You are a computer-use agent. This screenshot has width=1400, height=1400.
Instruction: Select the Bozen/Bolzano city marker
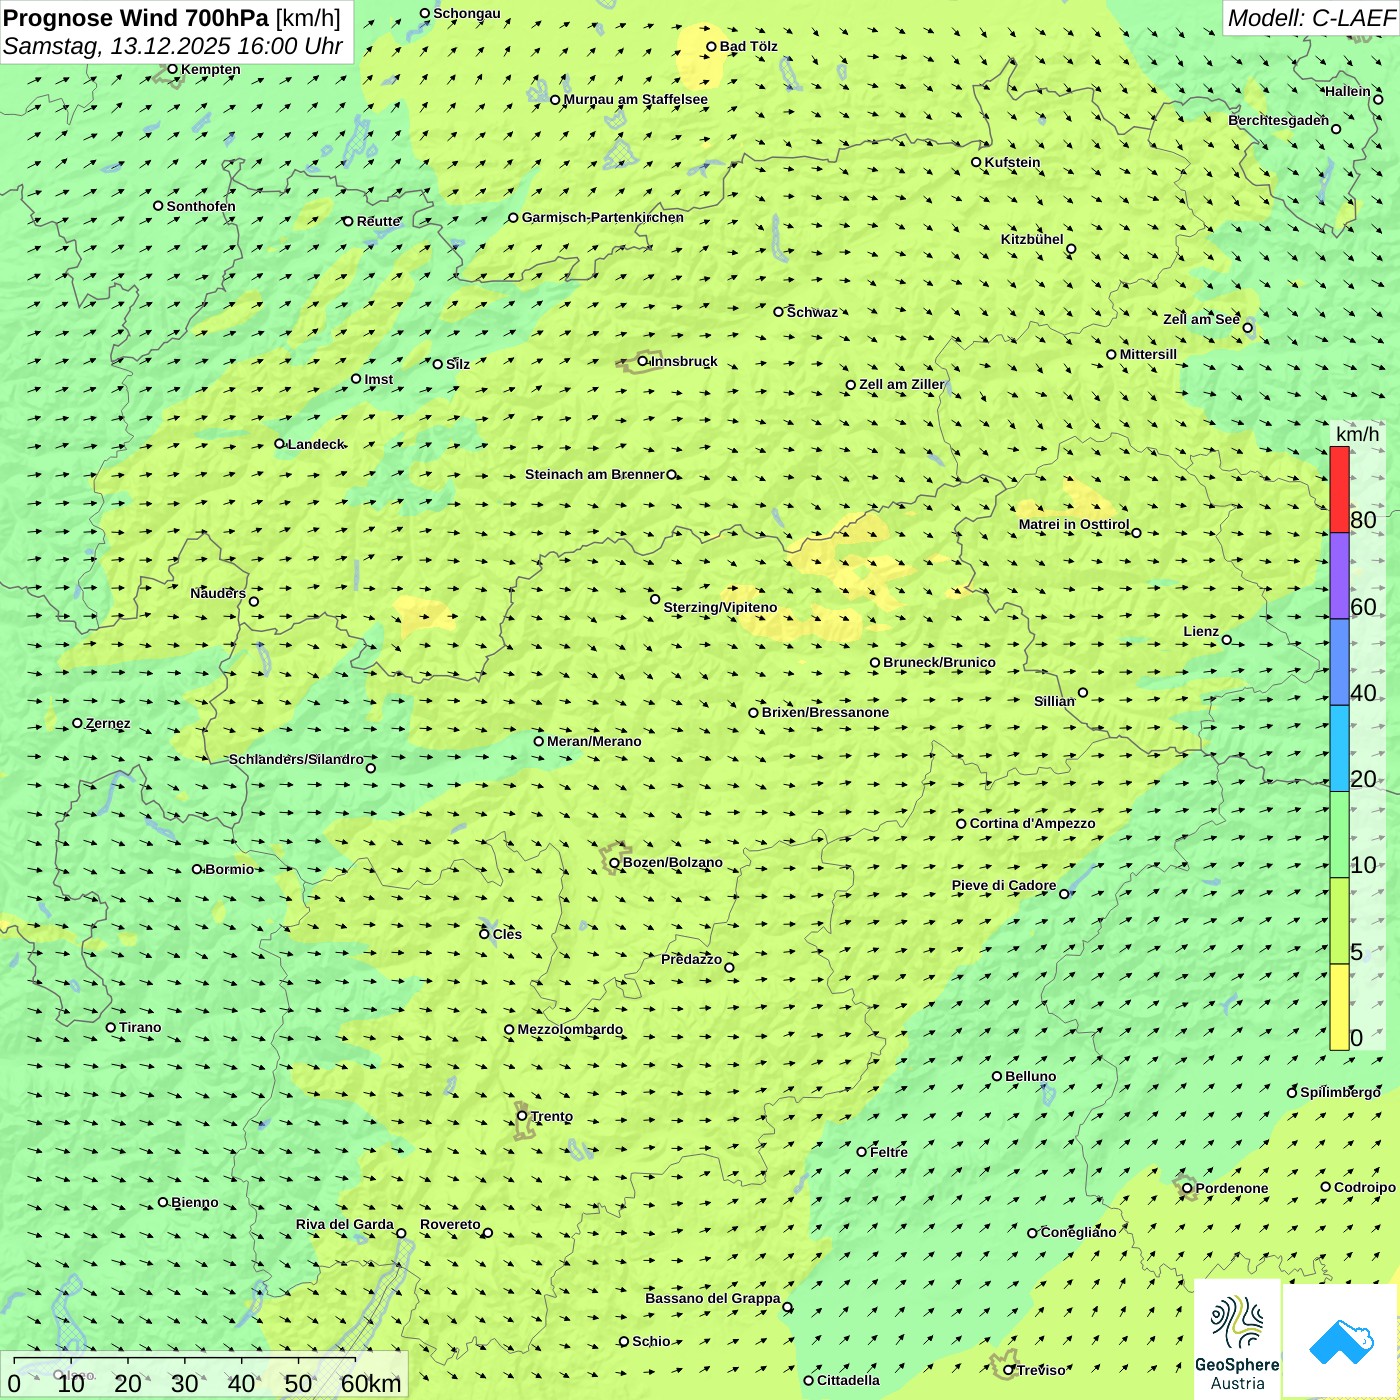[x=614, y=863]
